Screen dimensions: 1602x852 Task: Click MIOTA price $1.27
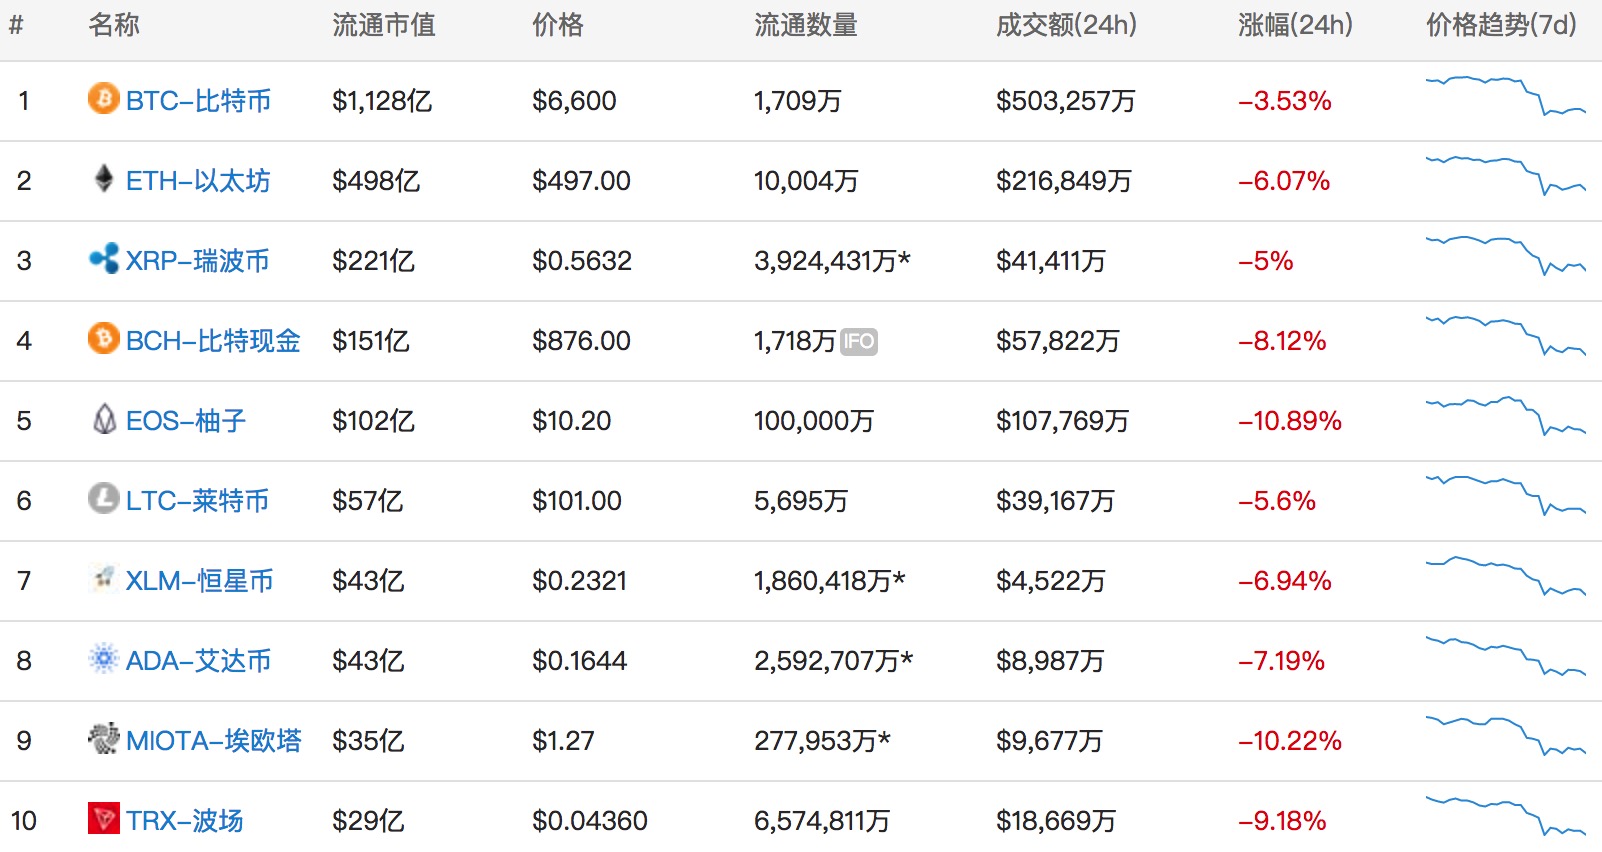tap(563, 741)
